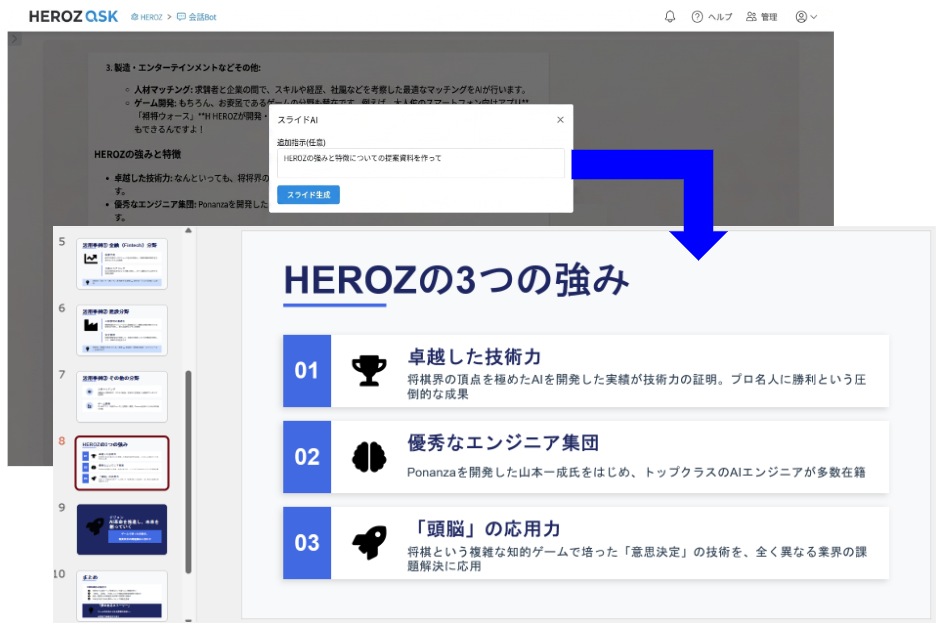940x630 pixels.
Task: Click the brain icon in the slide
Action: point(369,457)
